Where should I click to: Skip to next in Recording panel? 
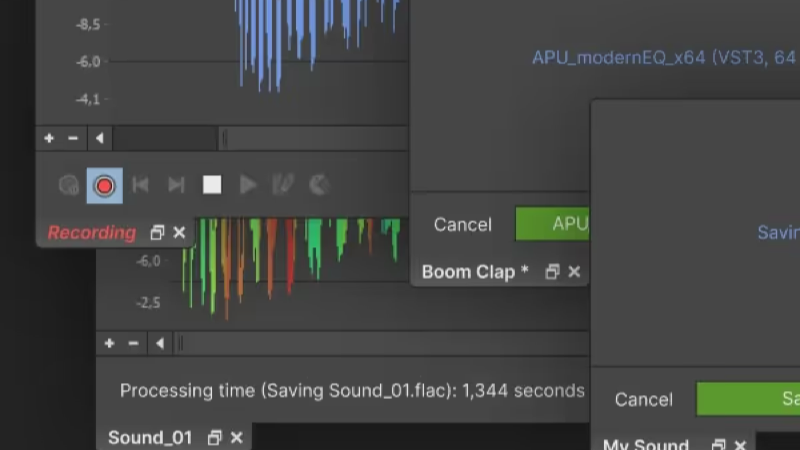(x=176, y=185)
